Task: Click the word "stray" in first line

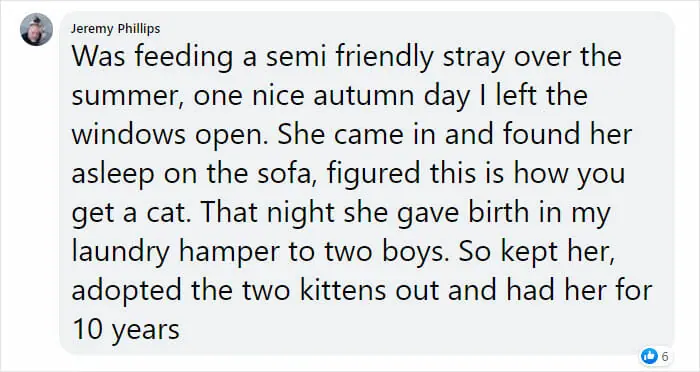Action: click(473, 59)
